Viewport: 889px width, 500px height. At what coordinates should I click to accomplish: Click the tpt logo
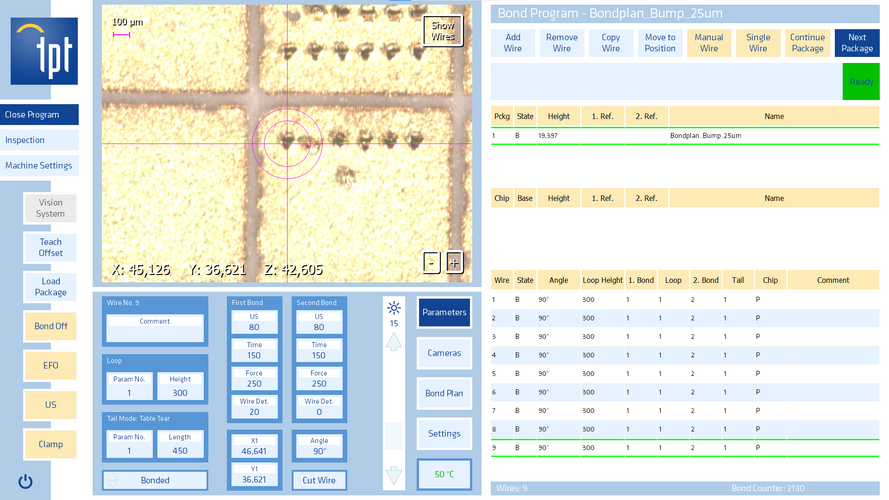coord(44,51)
